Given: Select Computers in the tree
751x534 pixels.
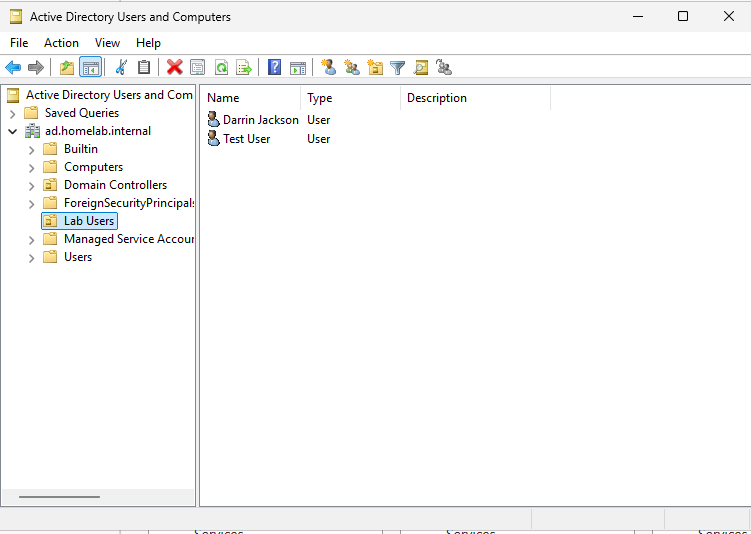Looking at the screenshot, I should [93, 167].
